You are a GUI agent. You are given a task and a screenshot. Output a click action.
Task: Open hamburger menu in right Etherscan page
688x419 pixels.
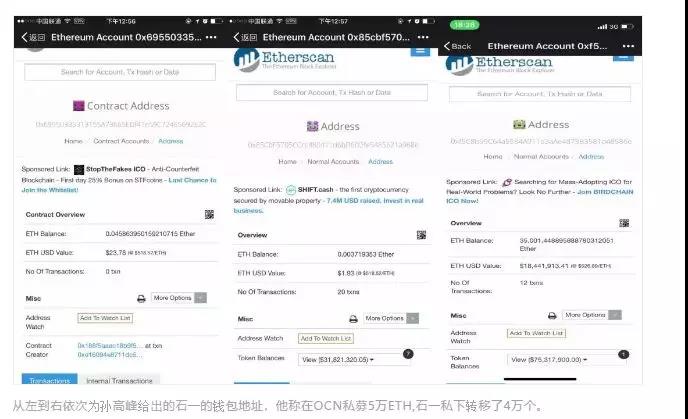[x=624, y=58]
